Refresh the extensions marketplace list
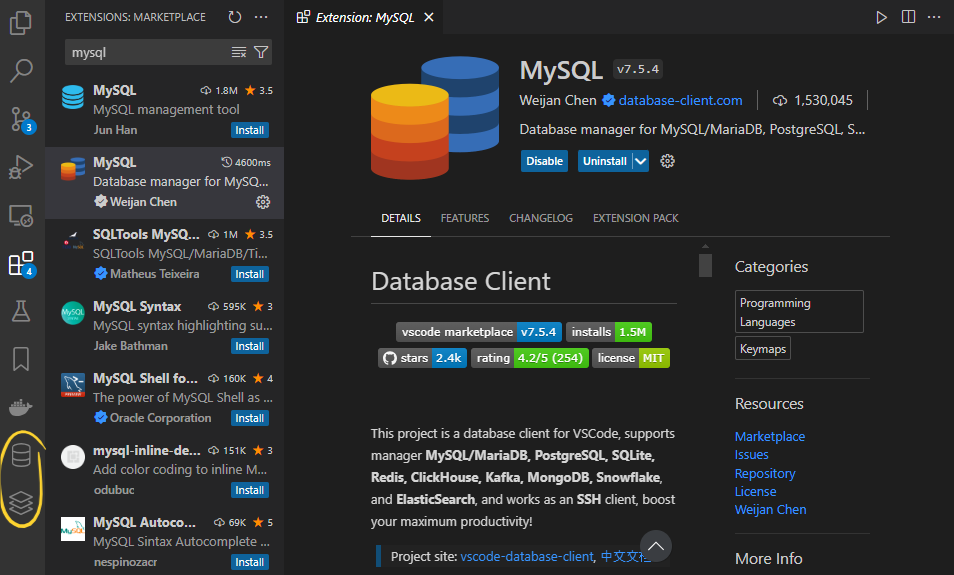Screen dimensions: 954x575 tap(235, 17)
